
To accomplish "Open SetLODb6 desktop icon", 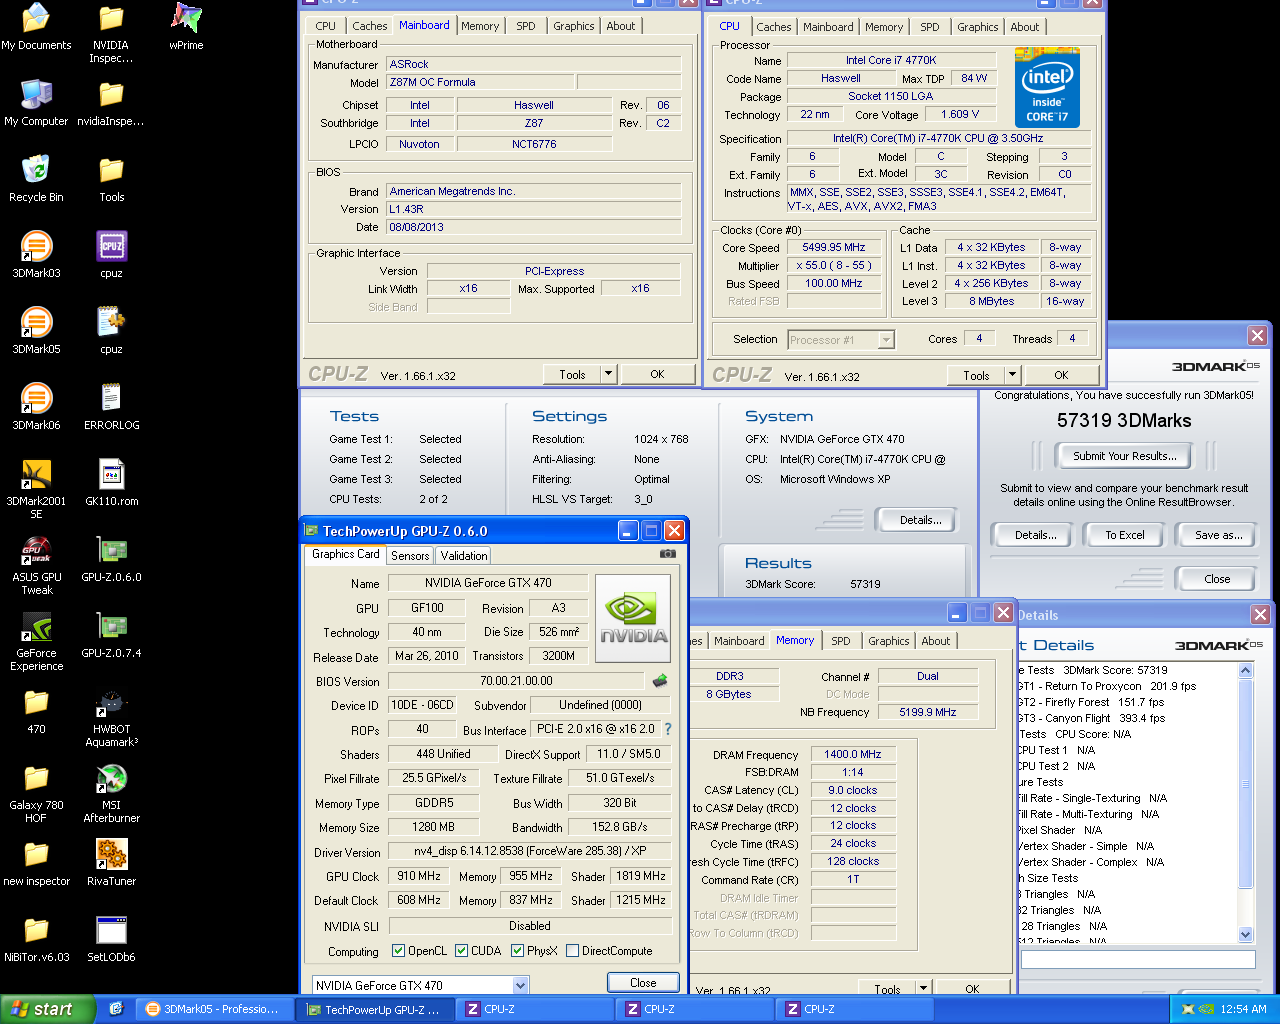I will coord(111,937).
